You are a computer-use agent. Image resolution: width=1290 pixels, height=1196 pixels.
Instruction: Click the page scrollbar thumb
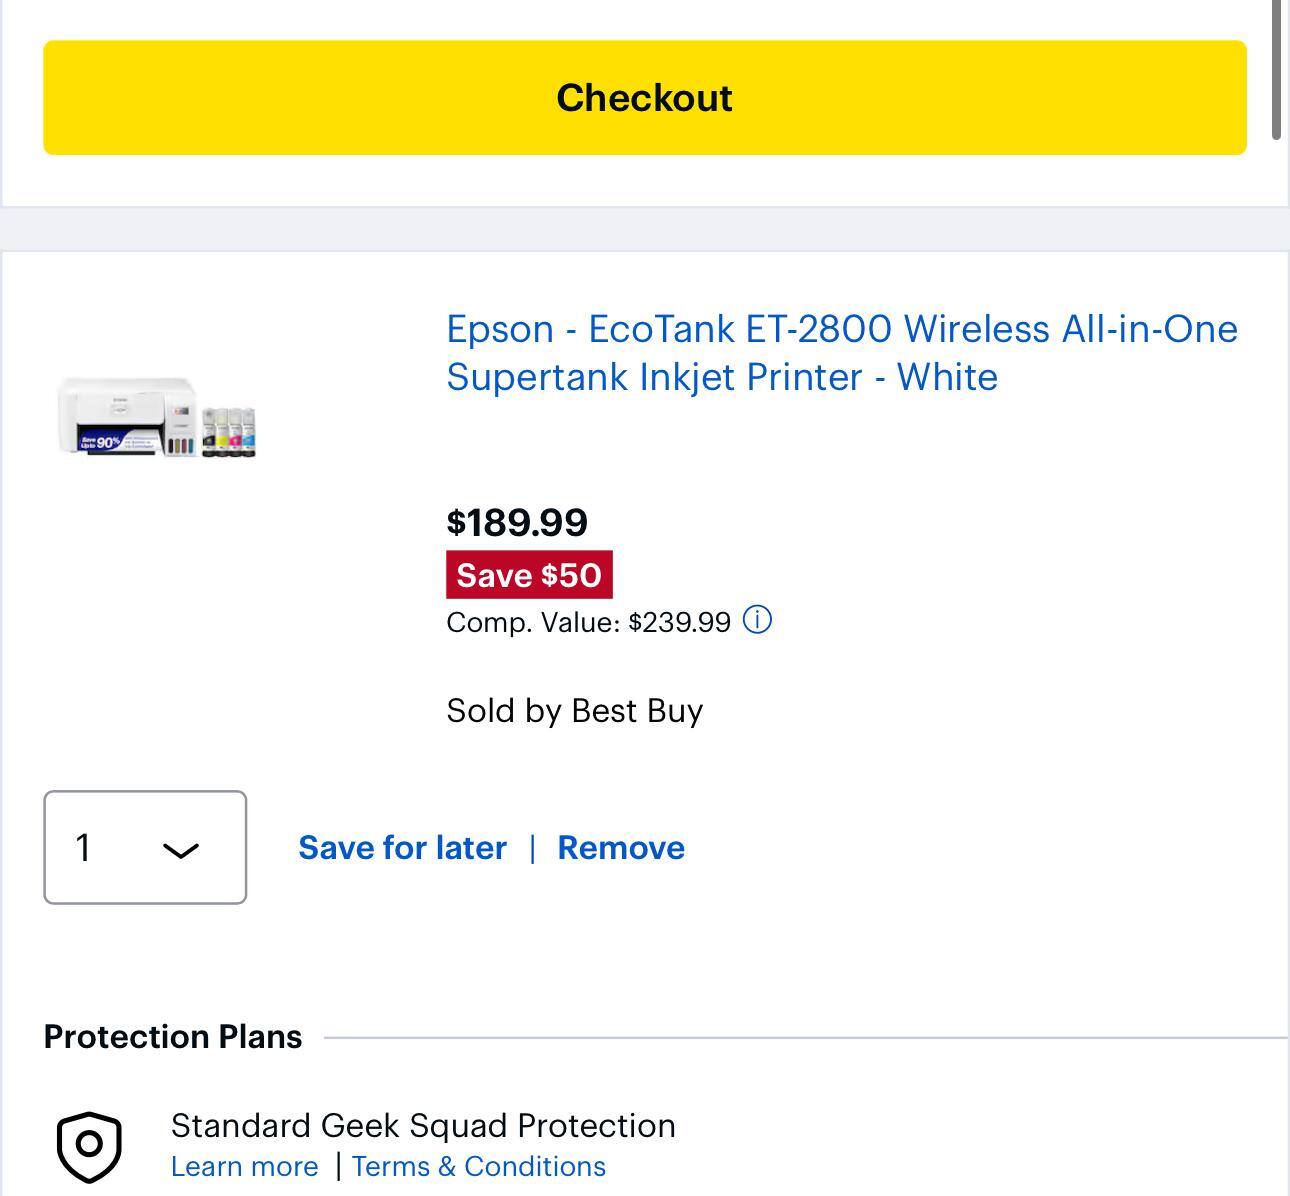click(x=1276, y=70)
